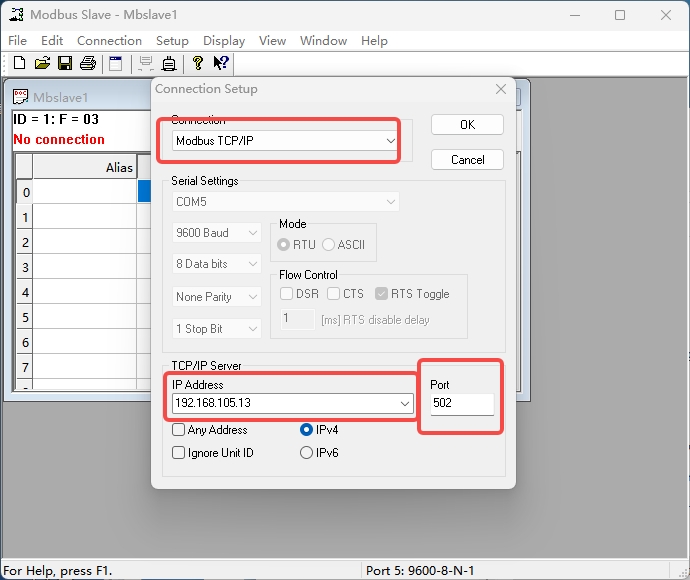The width and height of the screenshot is (690, 580).
Task: Click the Open folder toolbar icon
Action: click(x=42, y=64)
